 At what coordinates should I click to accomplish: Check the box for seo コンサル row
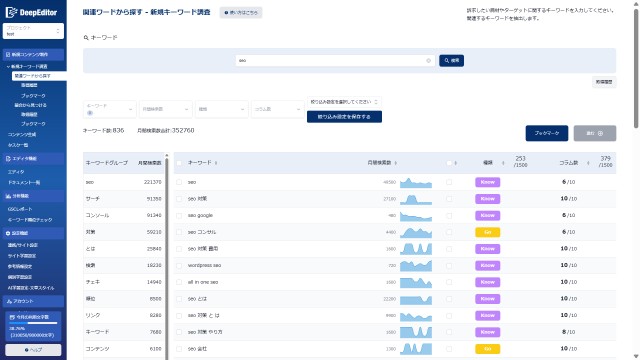tap(179, 232)
